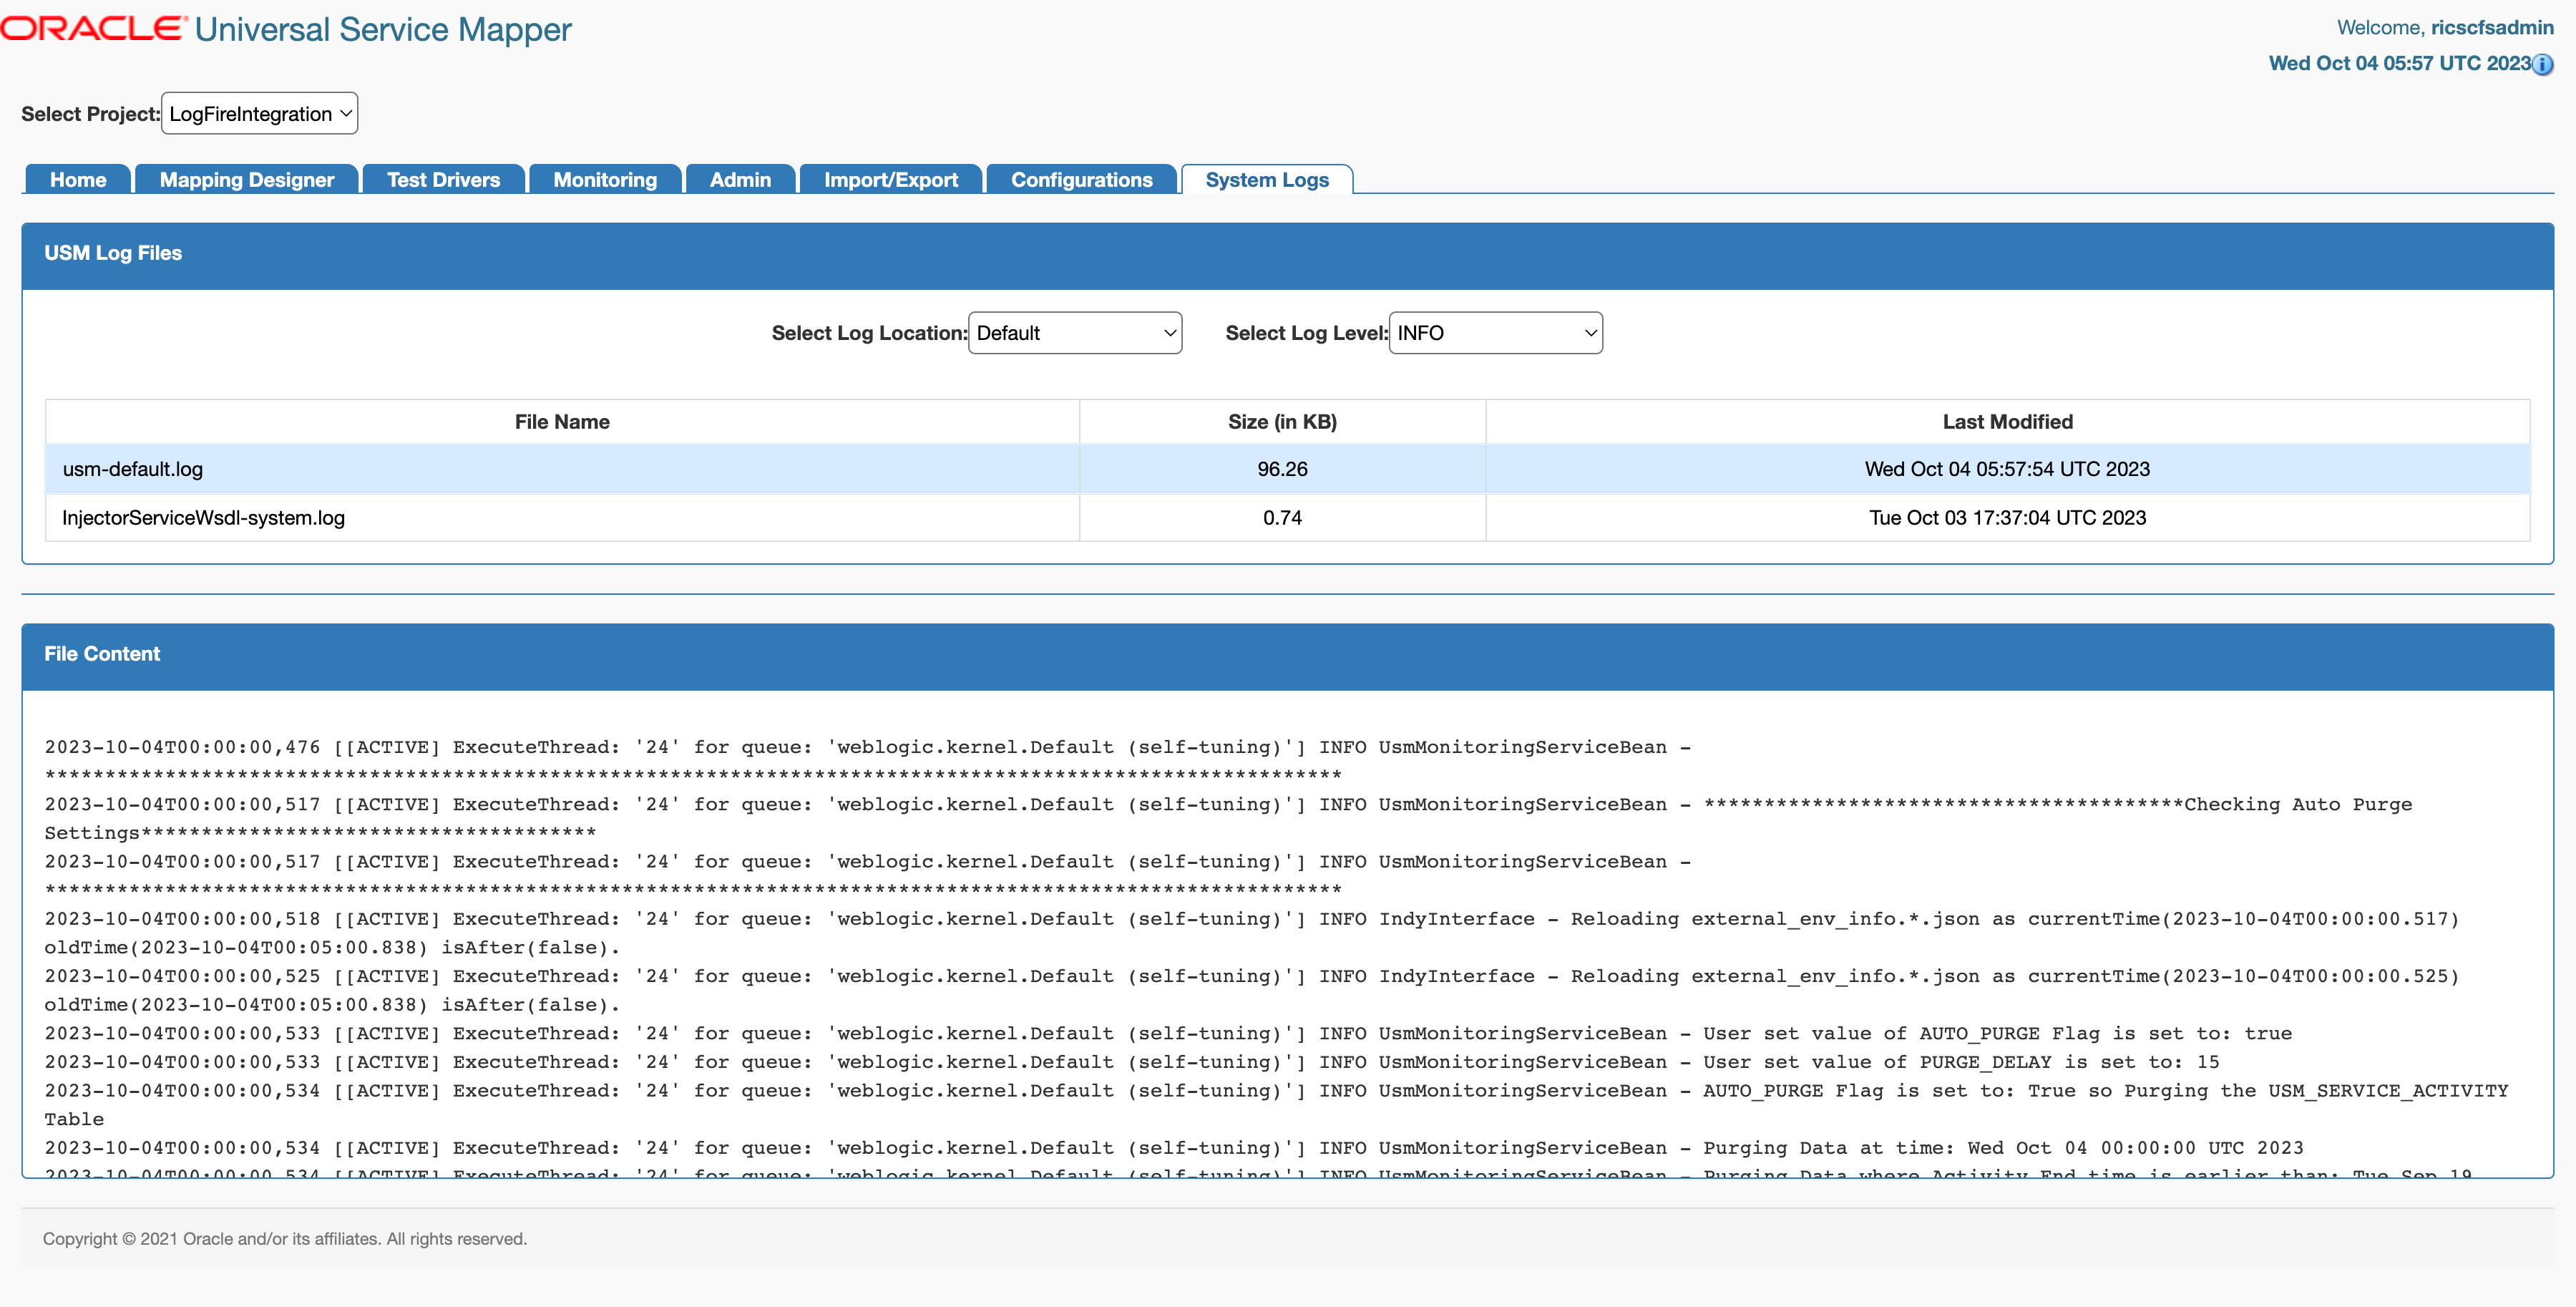Click the Last Modified column header
The image size is (2576, 1307).
pyautogui.click(x=2007, y=421)
